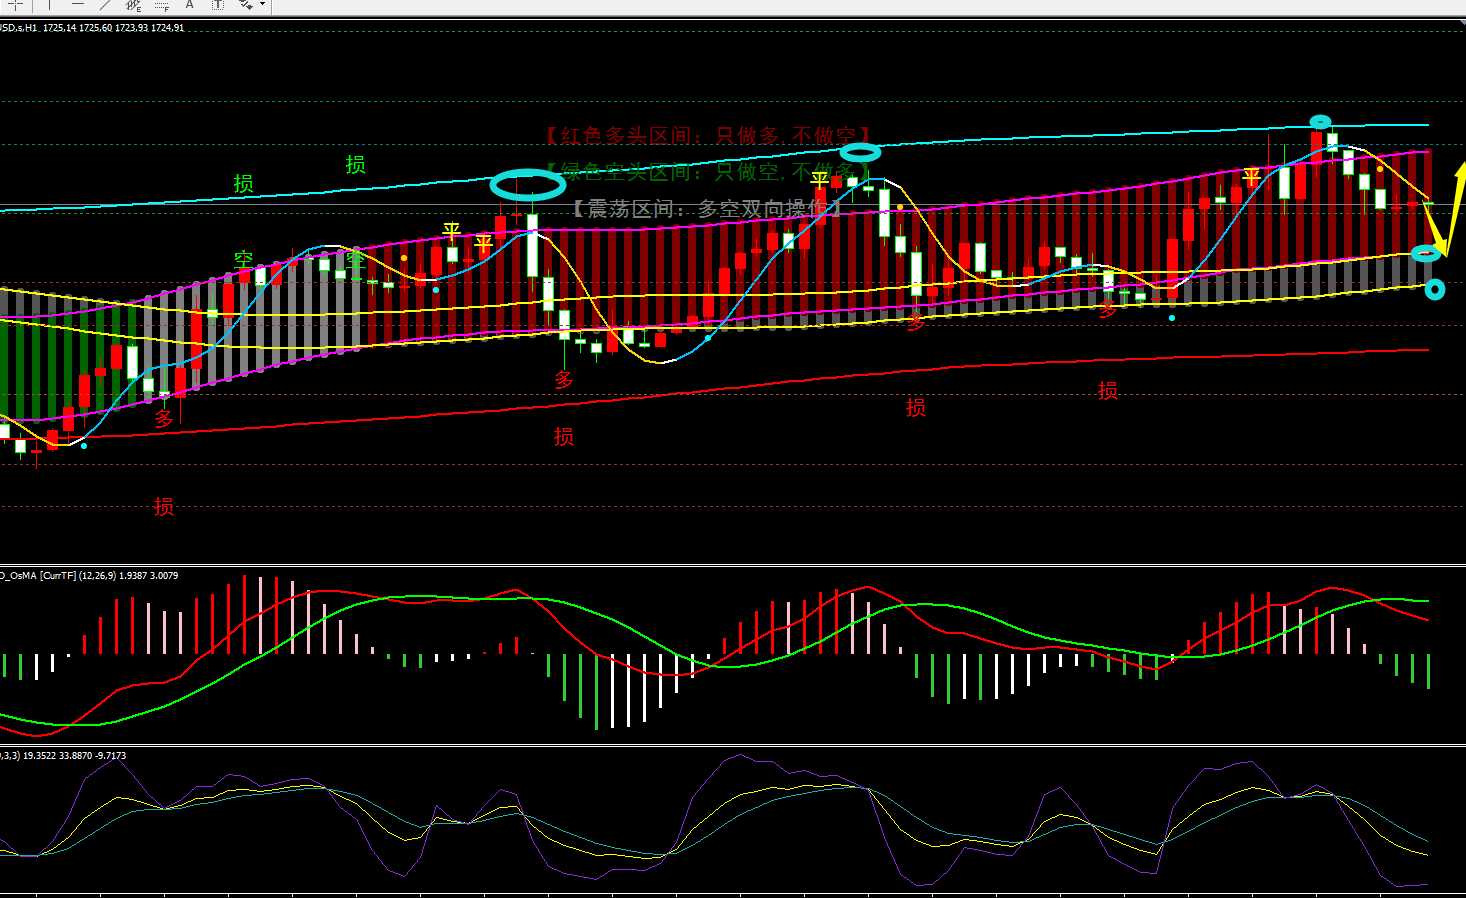Select the vertical line drawing tool

pyautogui.click(x=48, y=5)
